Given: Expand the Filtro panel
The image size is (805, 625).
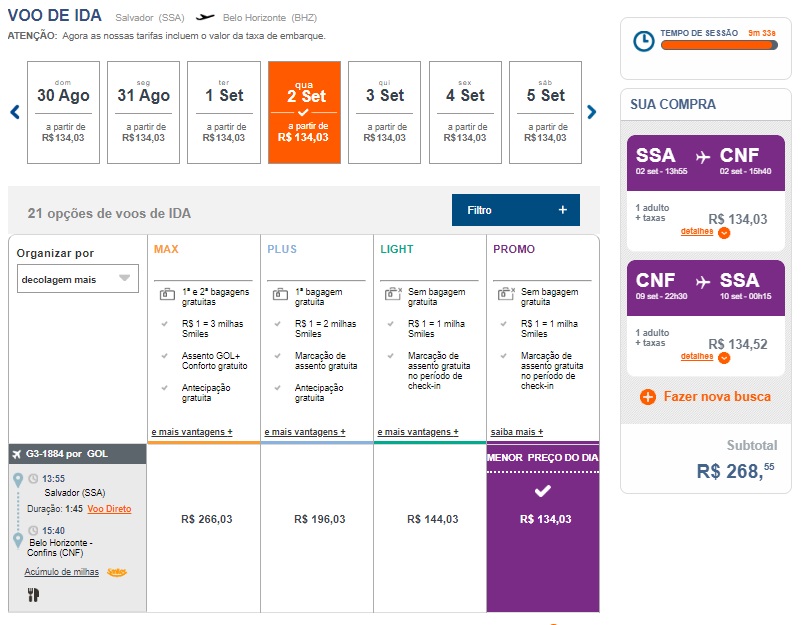Looking at the screenshot, I should tap(515, 210).
